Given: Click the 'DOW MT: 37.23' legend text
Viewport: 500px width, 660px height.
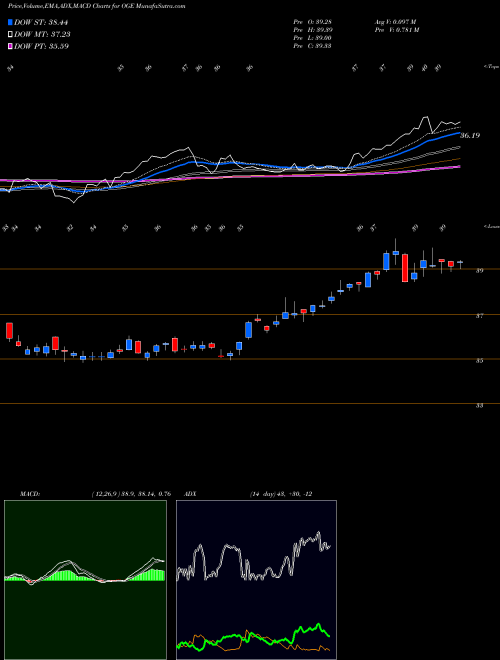Looking at the screenshot, I should point(42,35).
